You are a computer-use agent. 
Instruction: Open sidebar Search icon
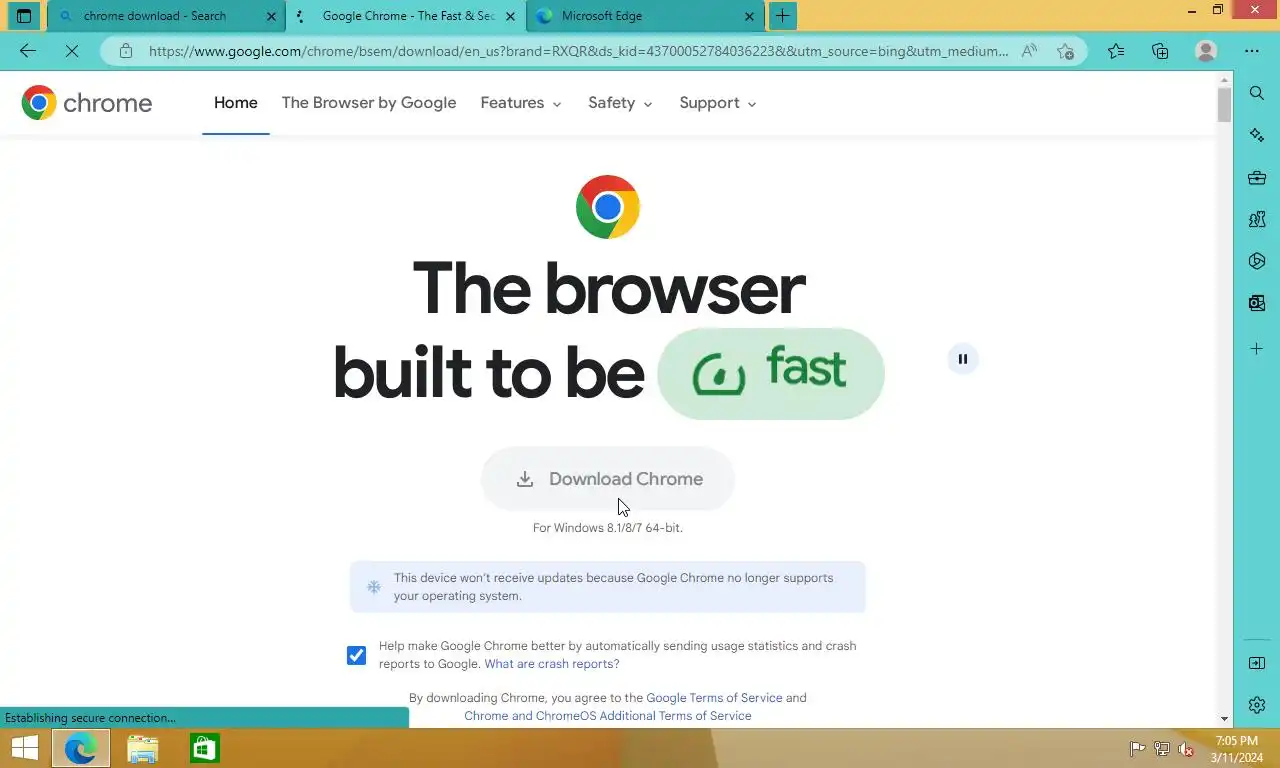pyautogui.click(x=1257, y=93)
